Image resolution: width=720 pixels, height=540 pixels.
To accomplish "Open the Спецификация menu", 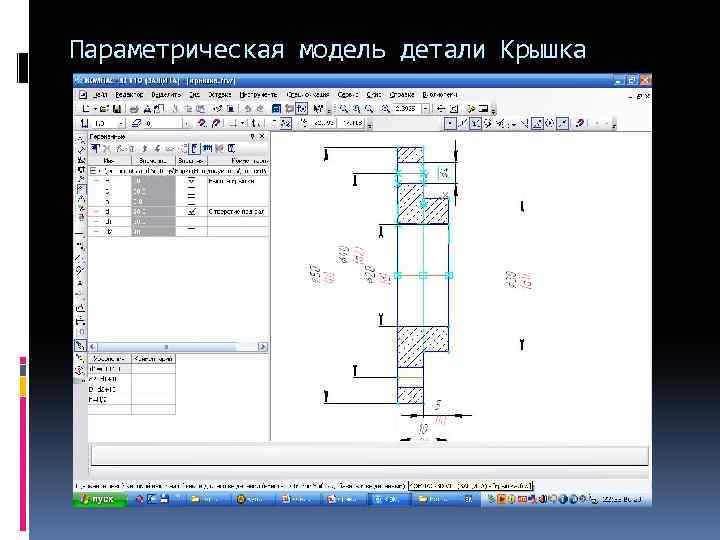I will point(308,95).
